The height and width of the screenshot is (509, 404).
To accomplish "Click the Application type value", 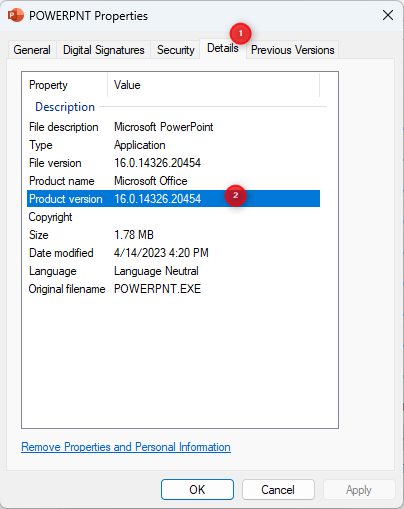I will 140,145.
